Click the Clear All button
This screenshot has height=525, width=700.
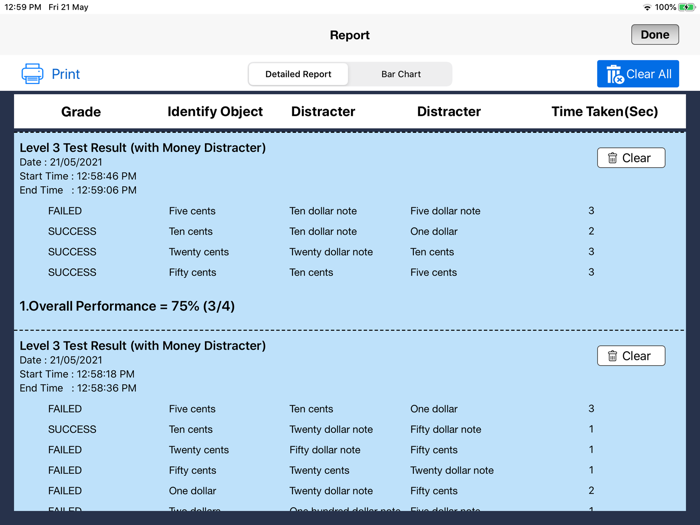pos(638,74)
